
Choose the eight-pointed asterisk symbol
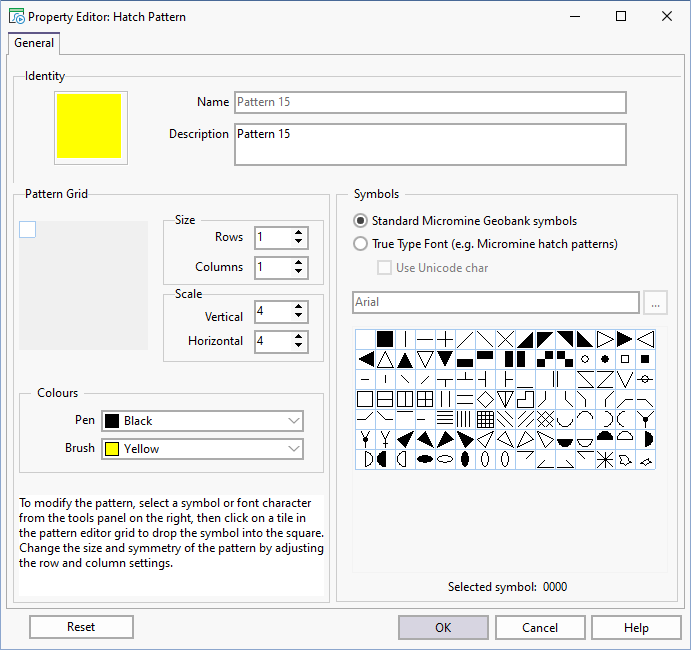click(x=605, y=459)
